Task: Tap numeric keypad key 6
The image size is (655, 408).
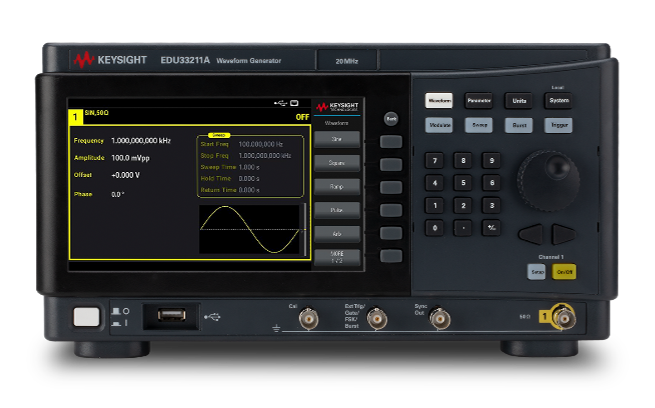Action: click(492, 183)
